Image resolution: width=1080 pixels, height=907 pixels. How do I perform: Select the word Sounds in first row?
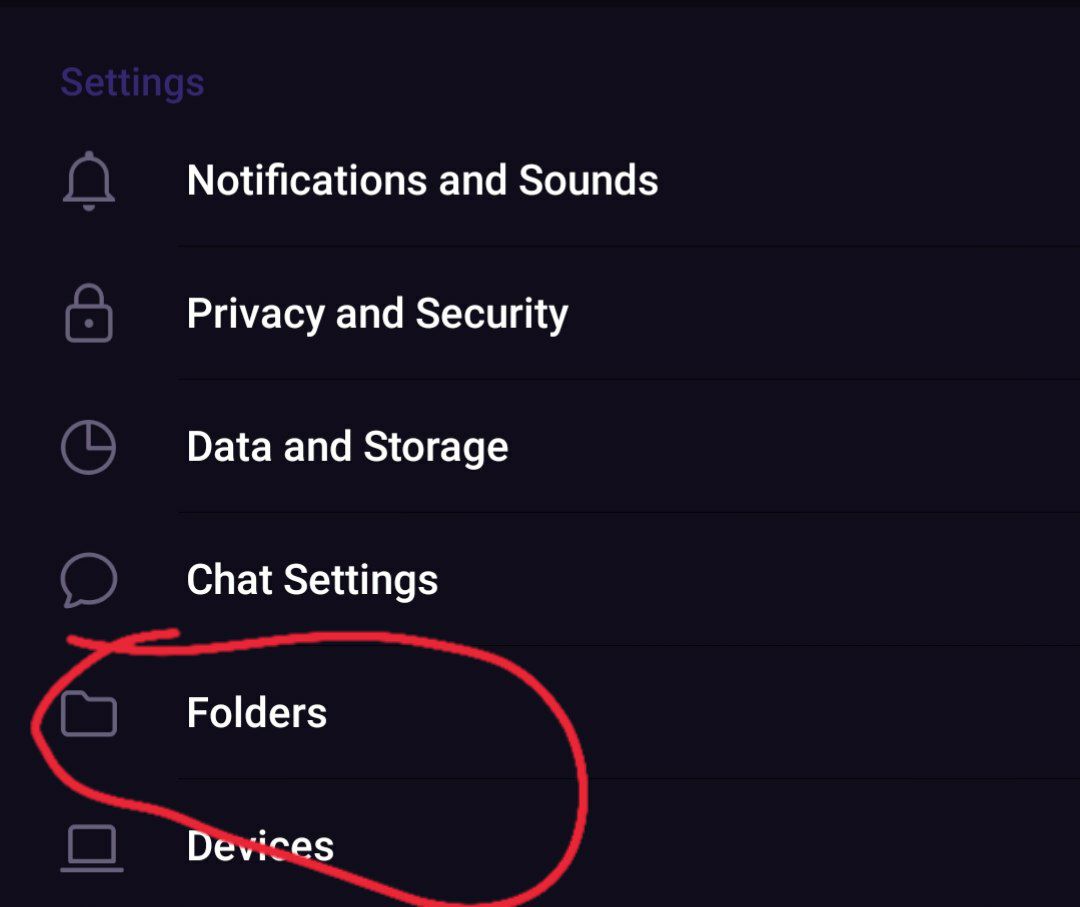(x=588, y=180)
